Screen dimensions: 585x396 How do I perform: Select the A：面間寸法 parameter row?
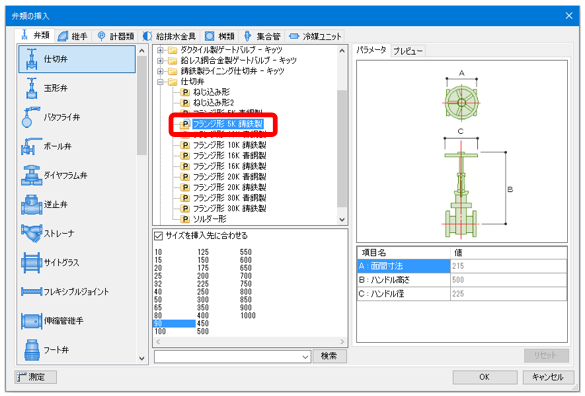(x=404, y=266)
